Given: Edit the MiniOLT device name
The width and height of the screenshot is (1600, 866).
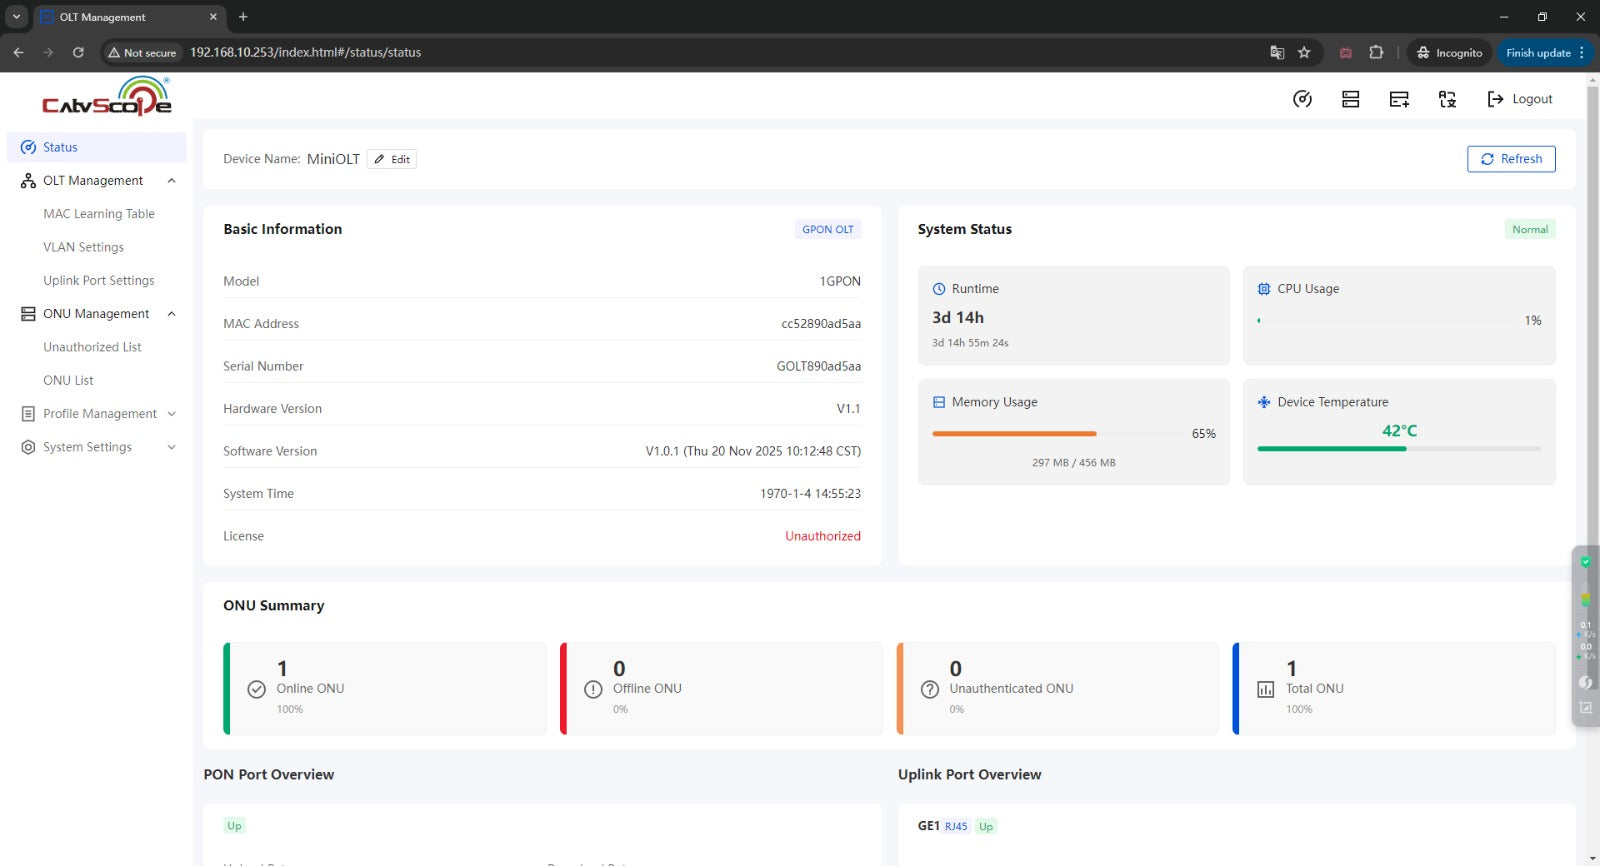Looking at the screenshot, I should tap(392, 159).
